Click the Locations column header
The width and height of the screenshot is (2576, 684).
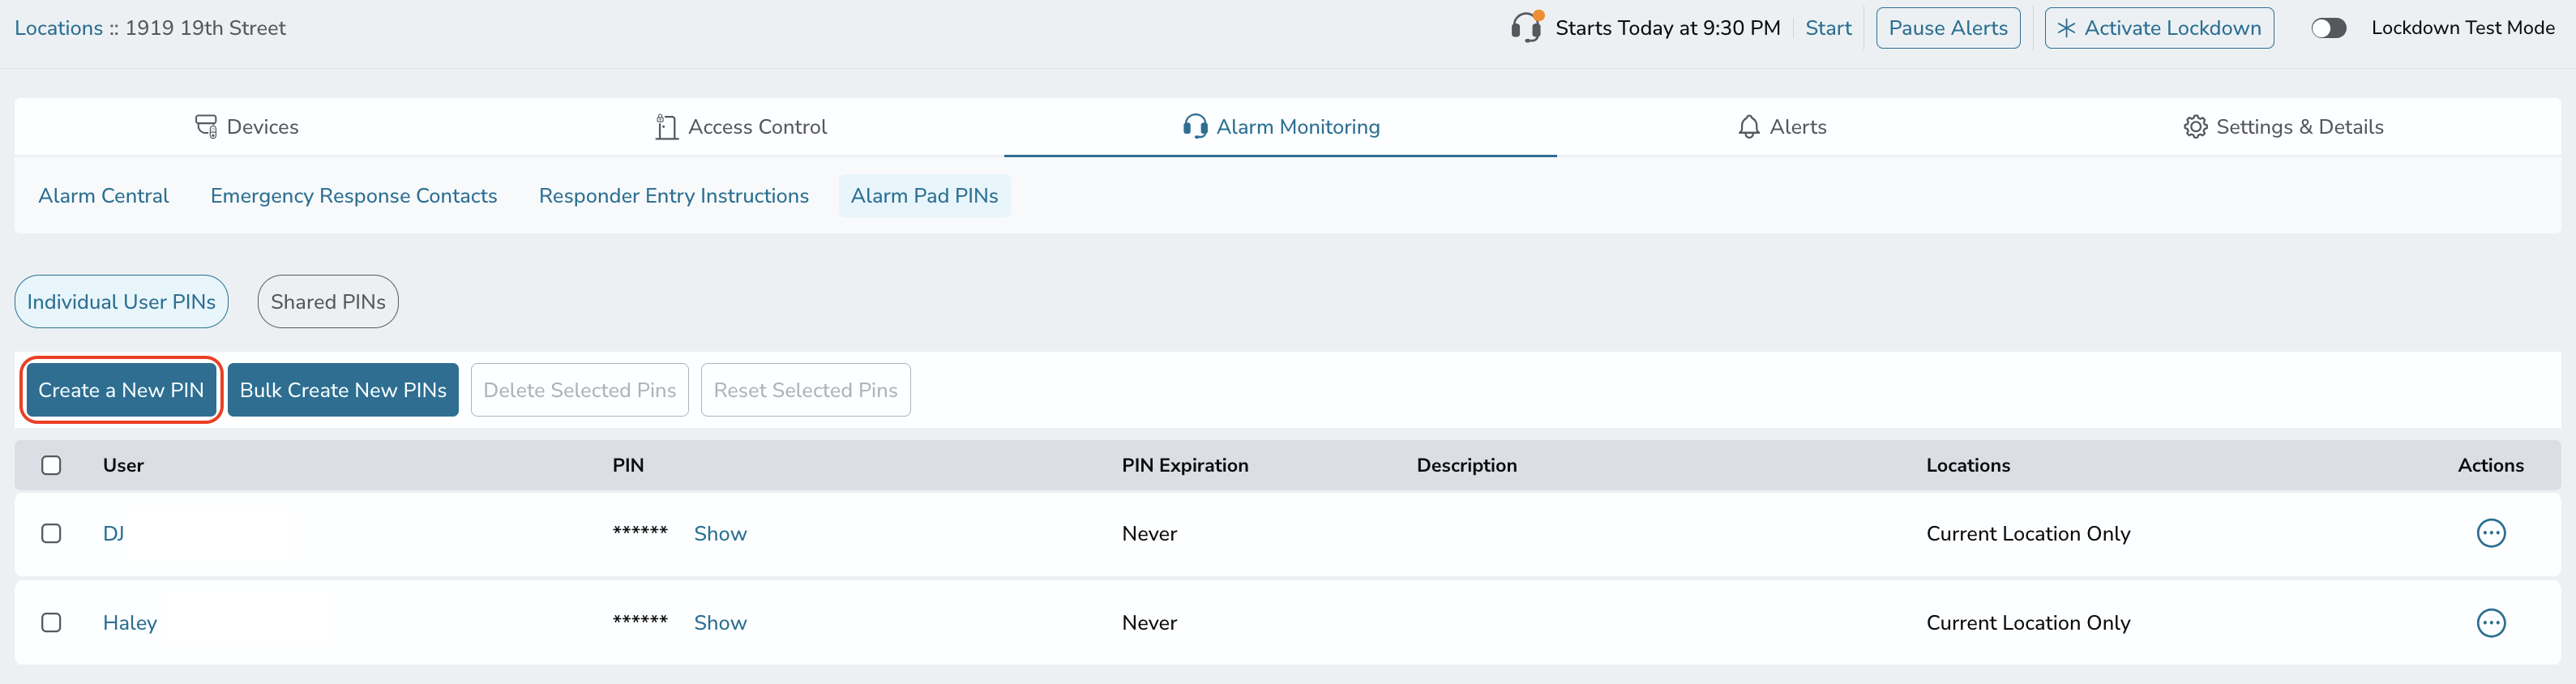pyautogui.click(x=1967, y=465)
